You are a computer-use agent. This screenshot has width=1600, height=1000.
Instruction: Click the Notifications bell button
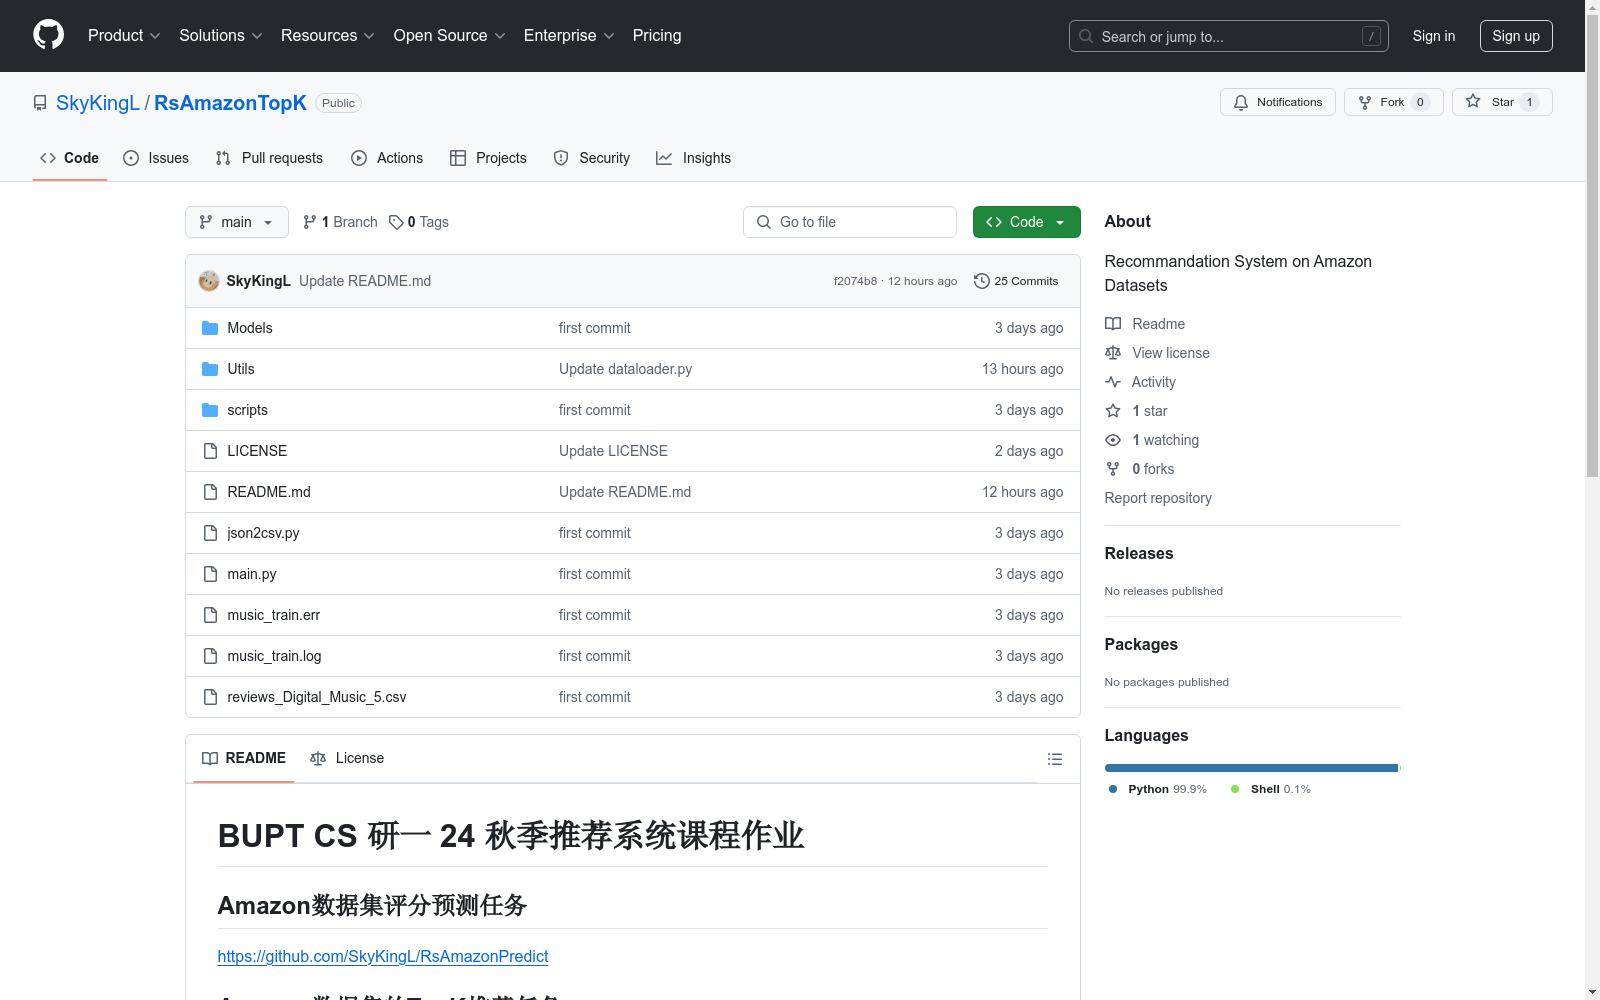(x=1277, y=102)
